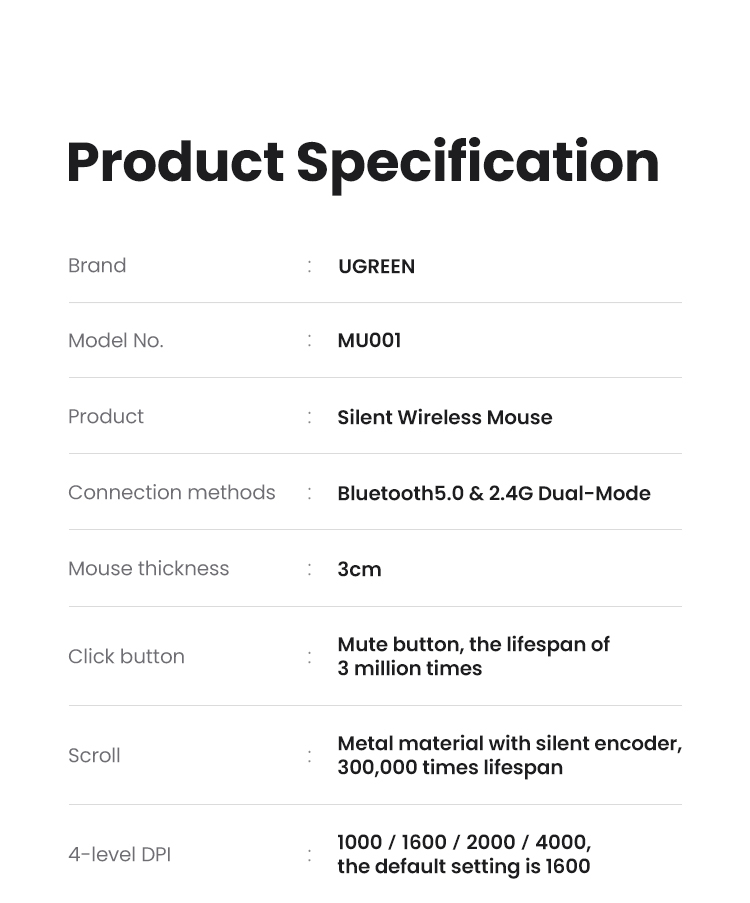
Task: Click the Product row label
Action: pos(106,417)
